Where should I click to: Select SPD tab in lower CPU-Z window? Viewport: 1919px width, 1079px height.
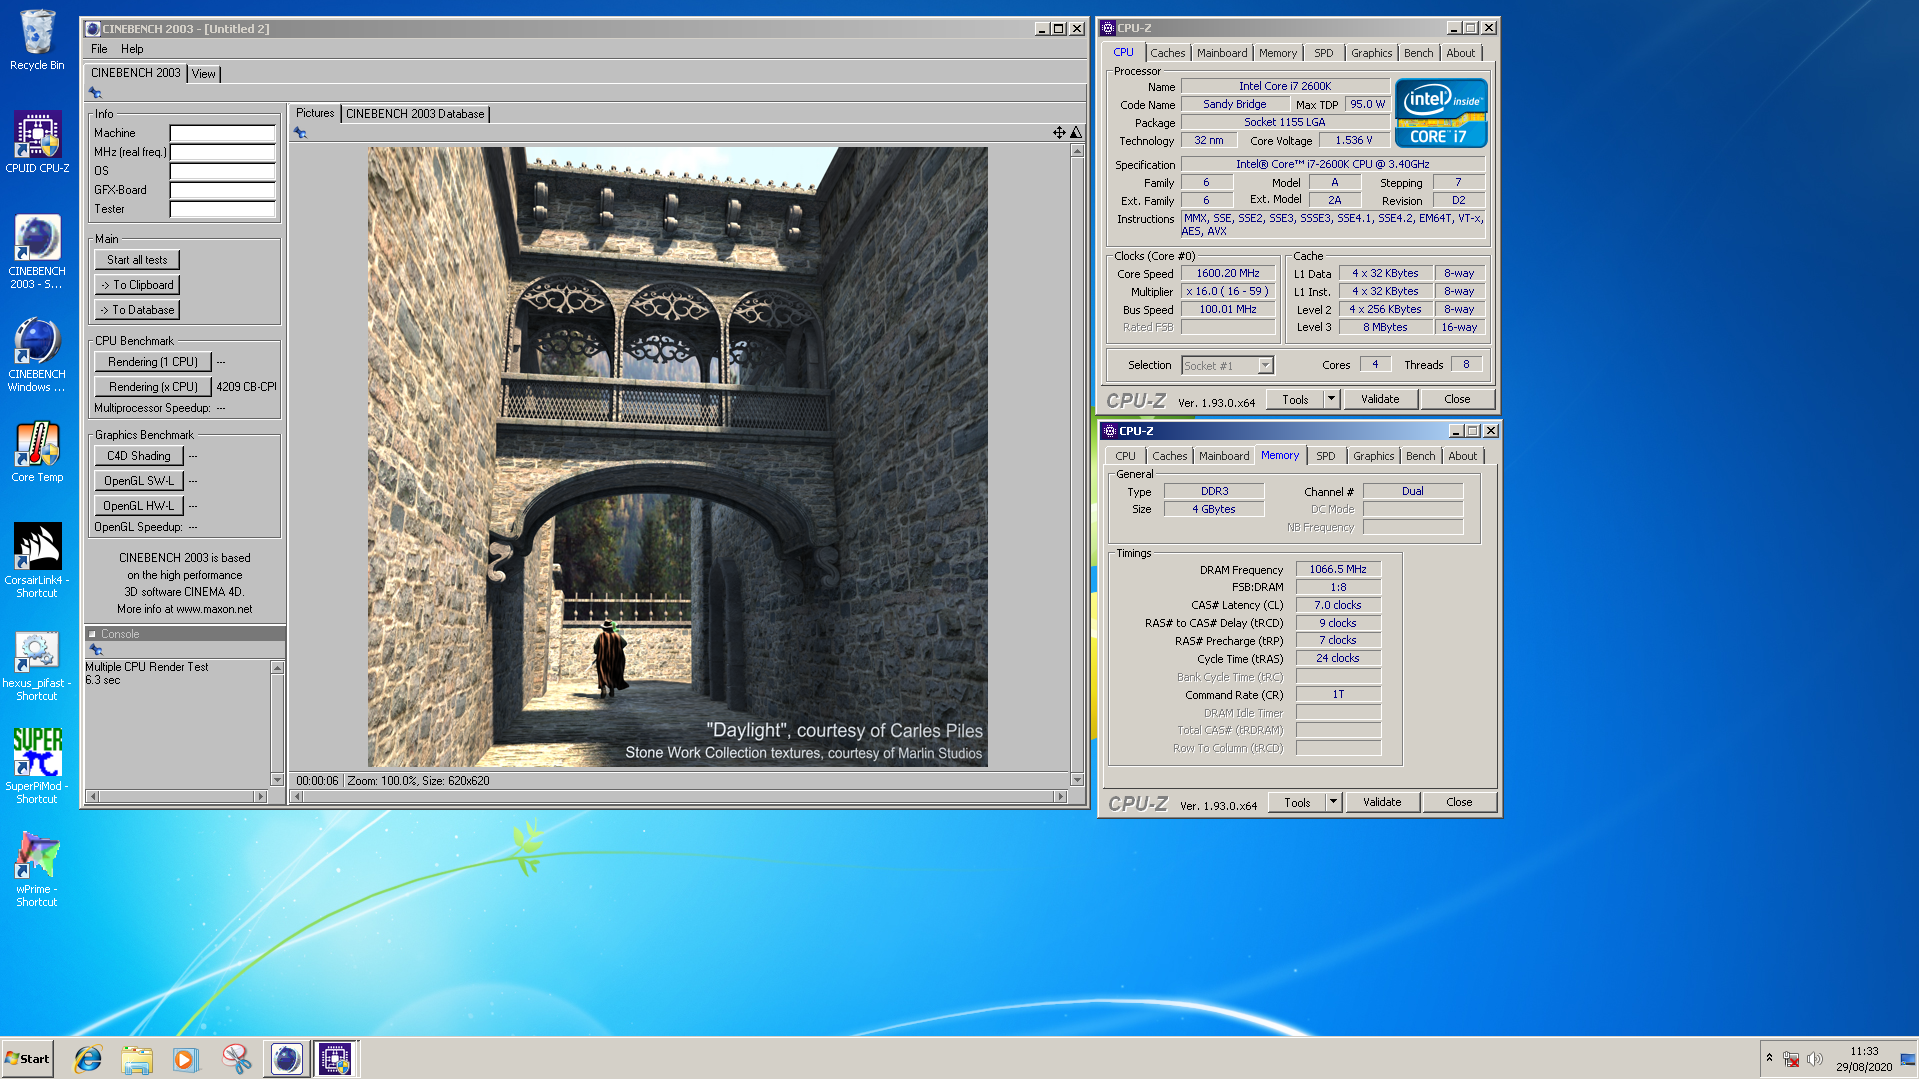pyautogui.click(x=1326, y=456)
